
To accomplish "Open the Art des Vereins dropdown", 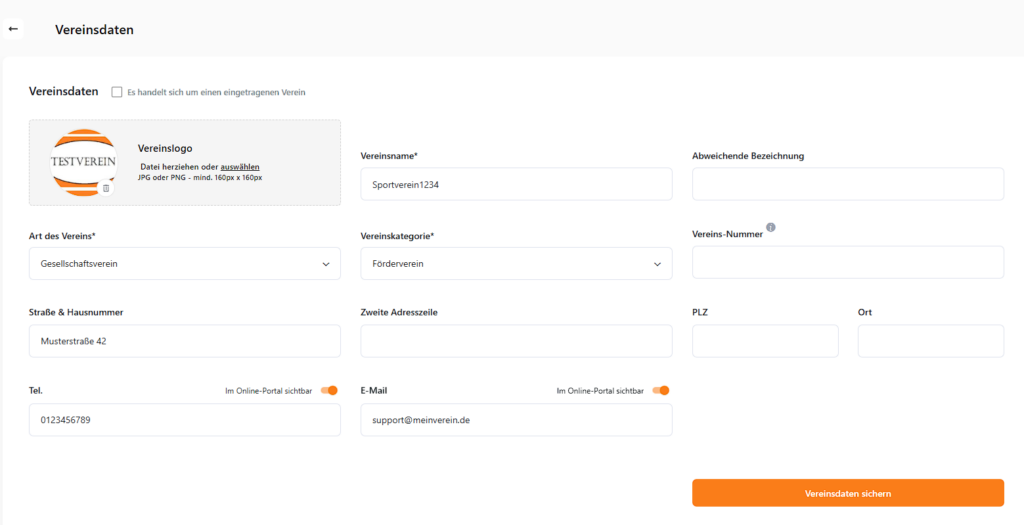I will coord(185,264).
